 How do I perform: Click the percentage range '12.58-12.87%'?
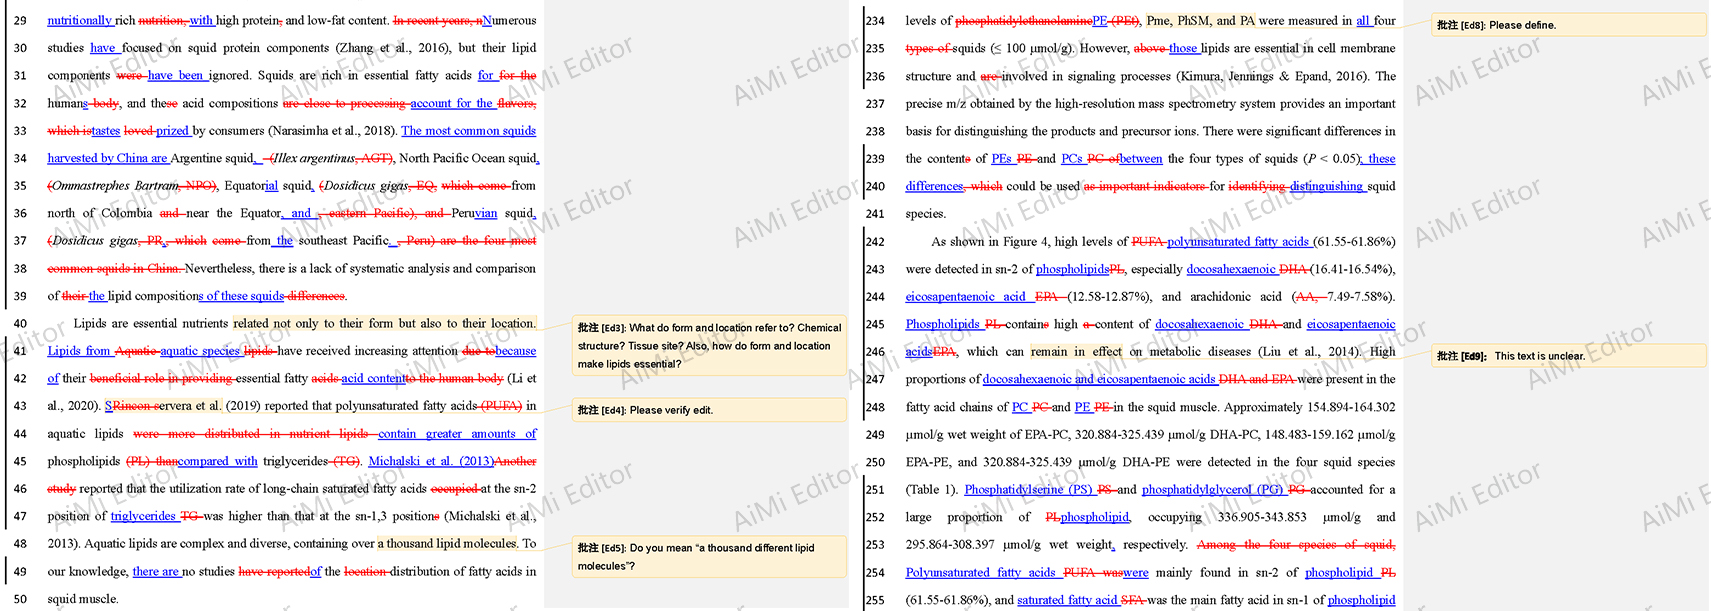[1108, 297]
